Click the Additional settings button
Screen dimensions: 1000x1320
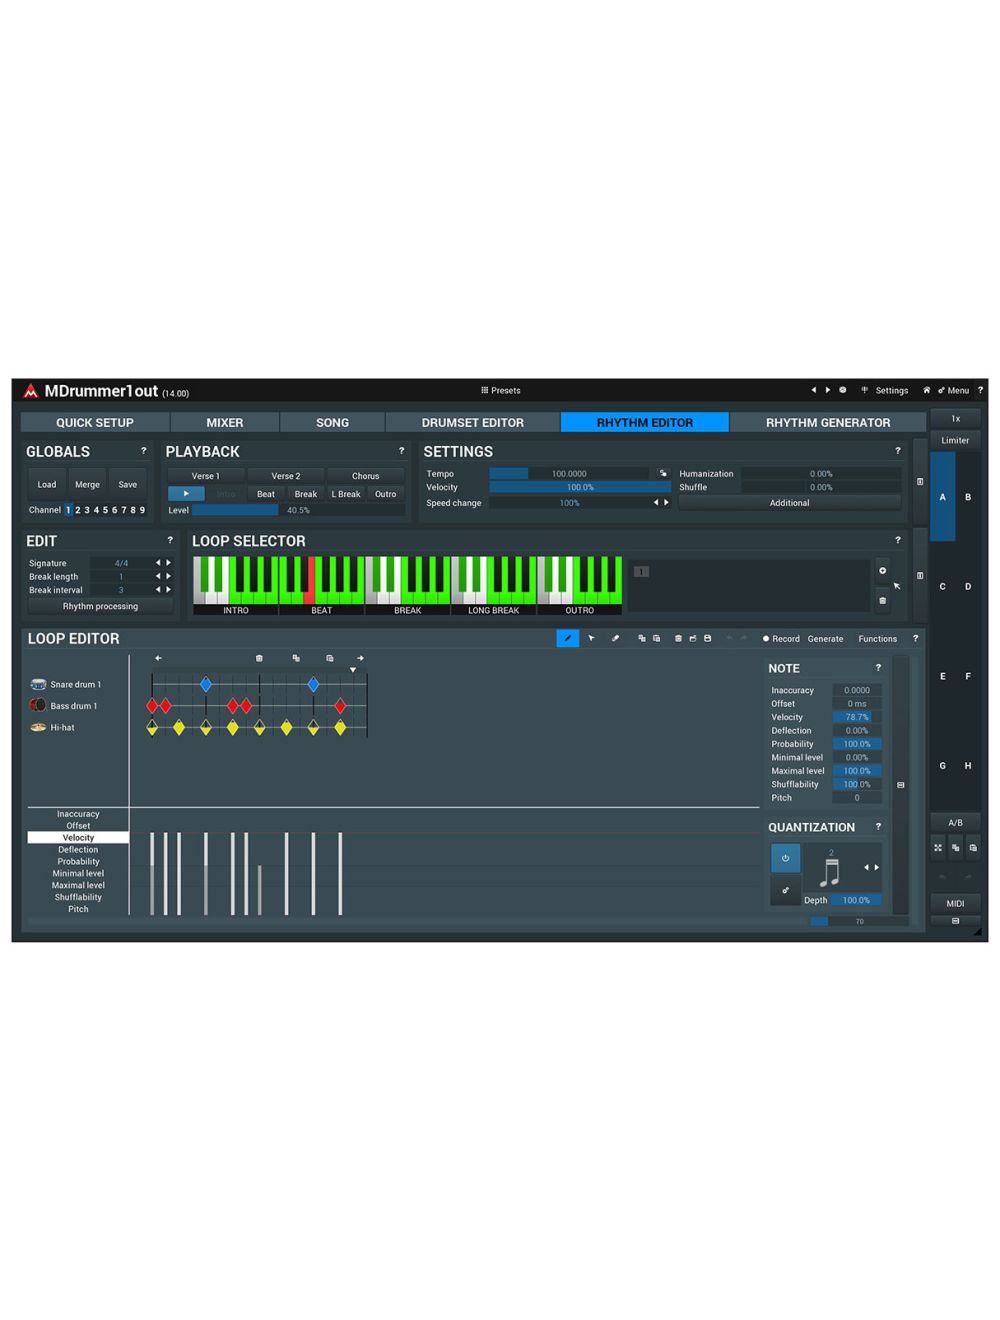point(789,503)
